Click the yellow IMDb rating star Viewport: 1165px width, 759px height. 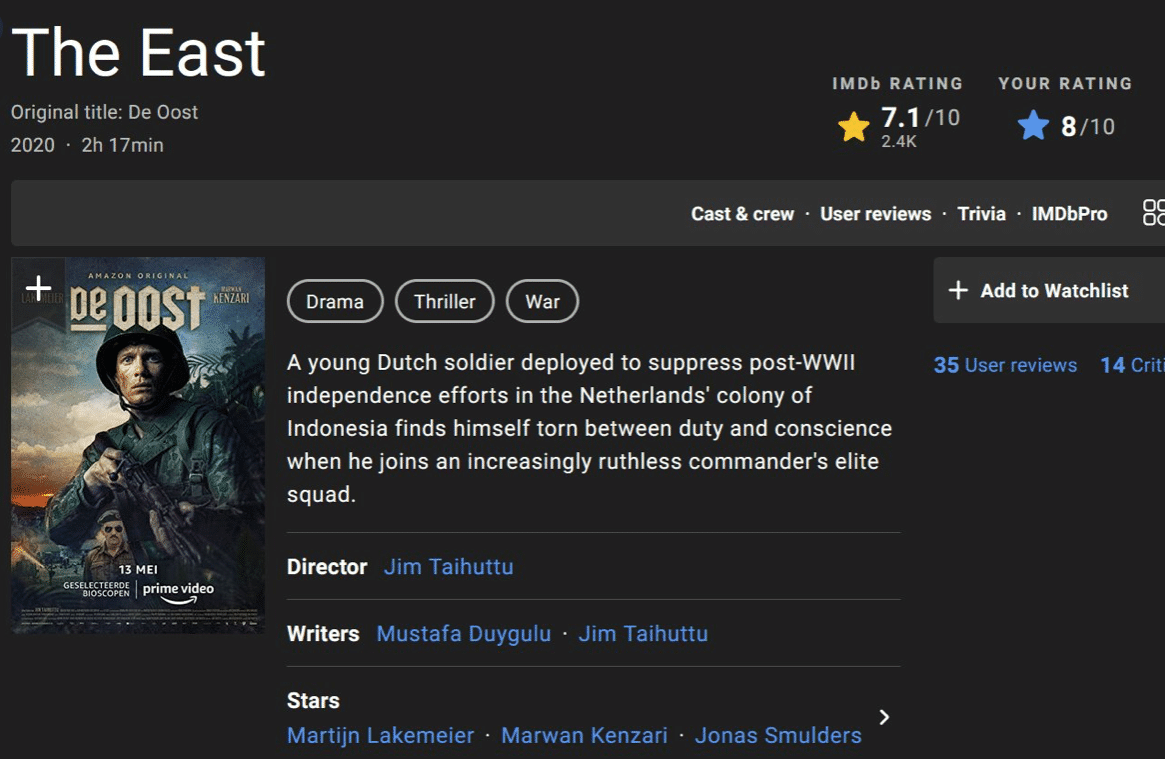[x=853, y=127]
